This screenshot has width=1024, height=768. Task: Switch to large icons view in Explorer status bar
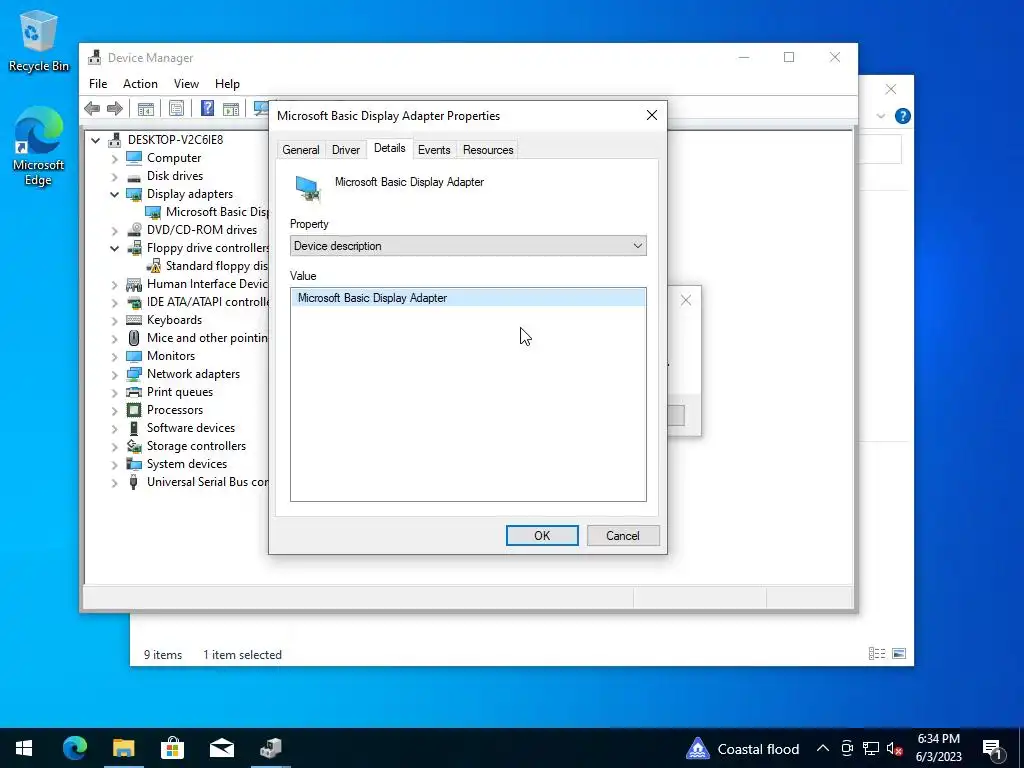click(x=899, y=654)
